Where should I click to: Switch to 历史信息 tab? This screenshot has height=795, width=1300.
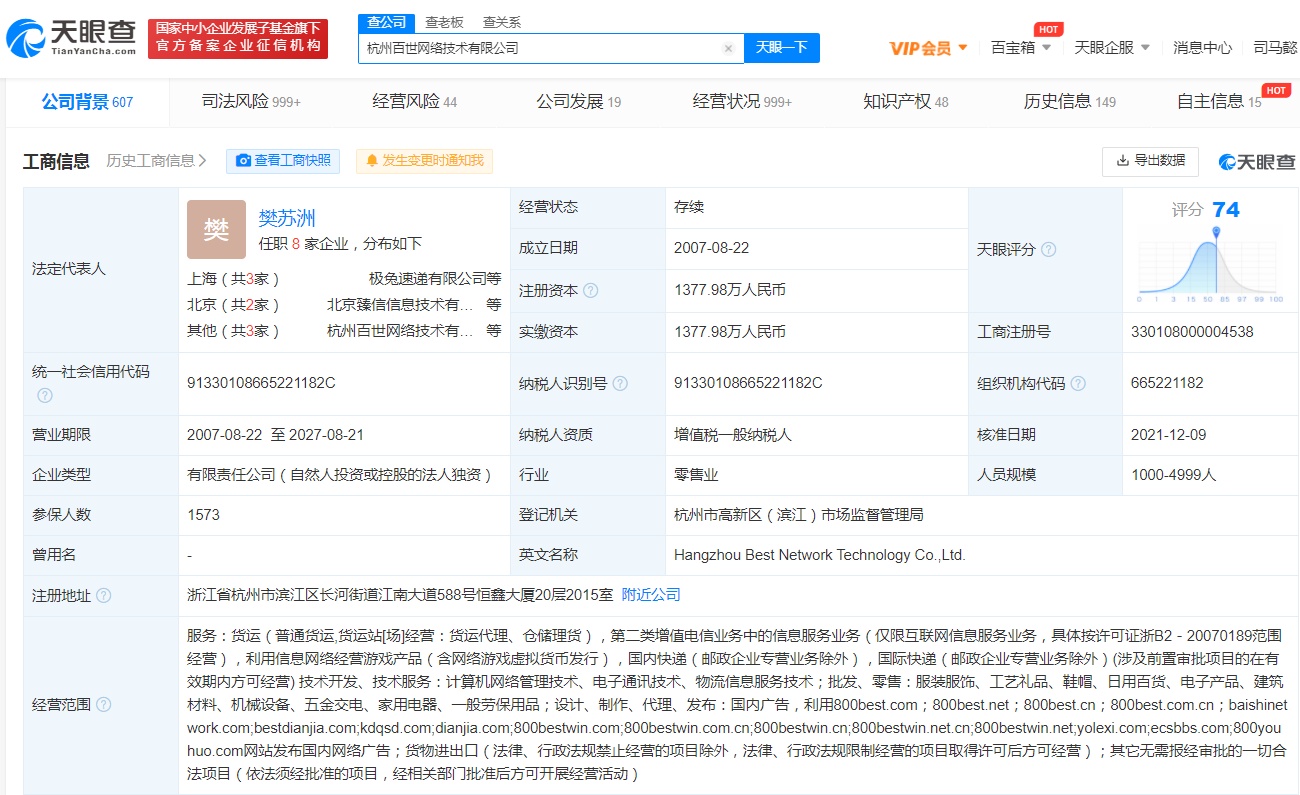click(x=1070, y=102)
